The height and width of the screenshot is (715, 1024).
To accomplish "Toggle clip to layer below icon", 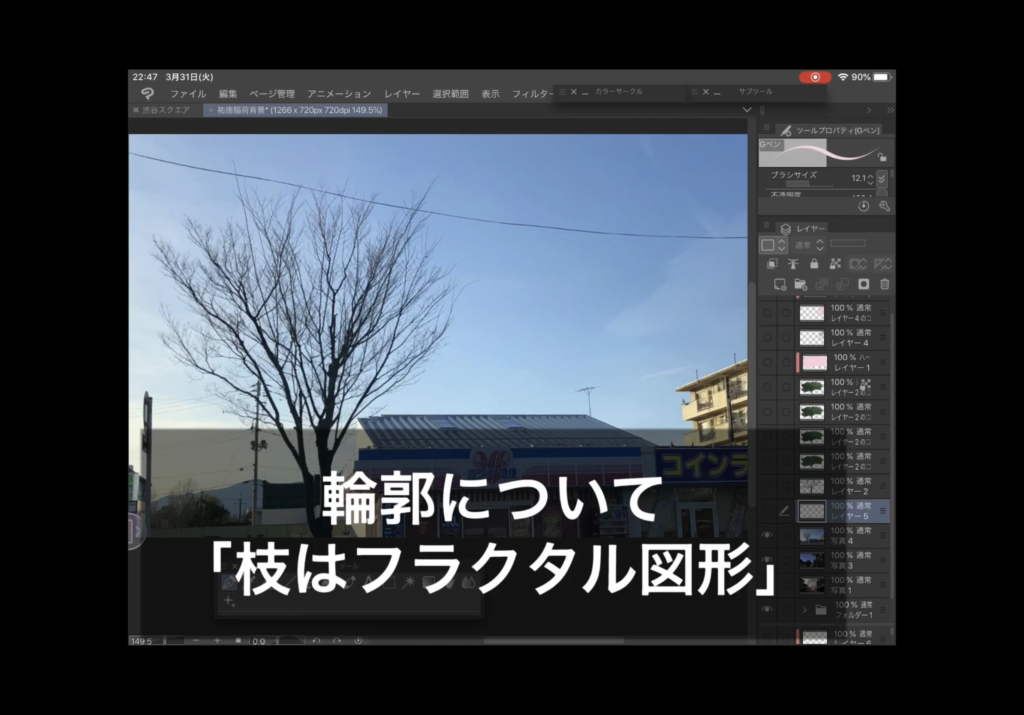I will (772, 264).
